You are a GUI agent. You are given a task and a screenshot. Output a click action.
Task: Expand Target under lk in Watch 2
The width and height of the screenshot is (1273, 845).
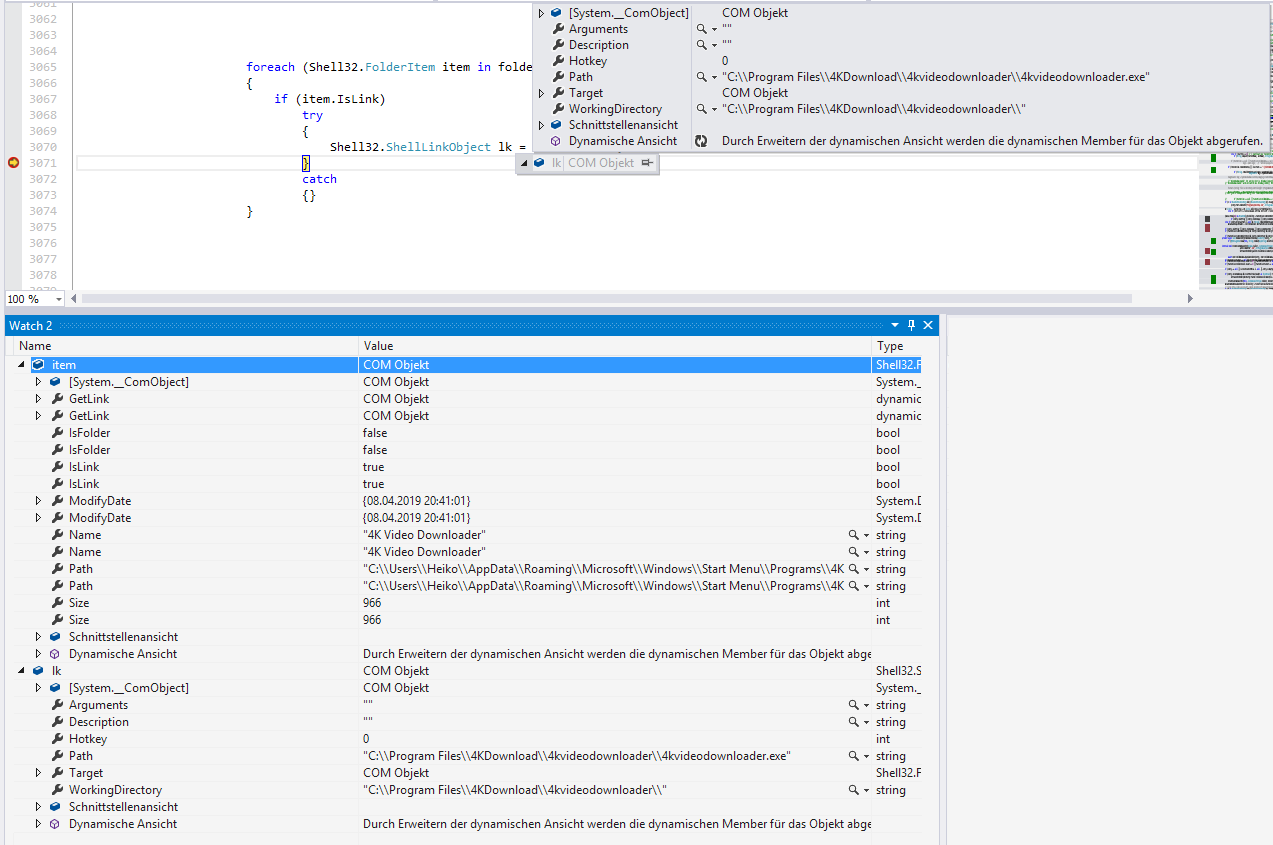click(x=39, y=773)
